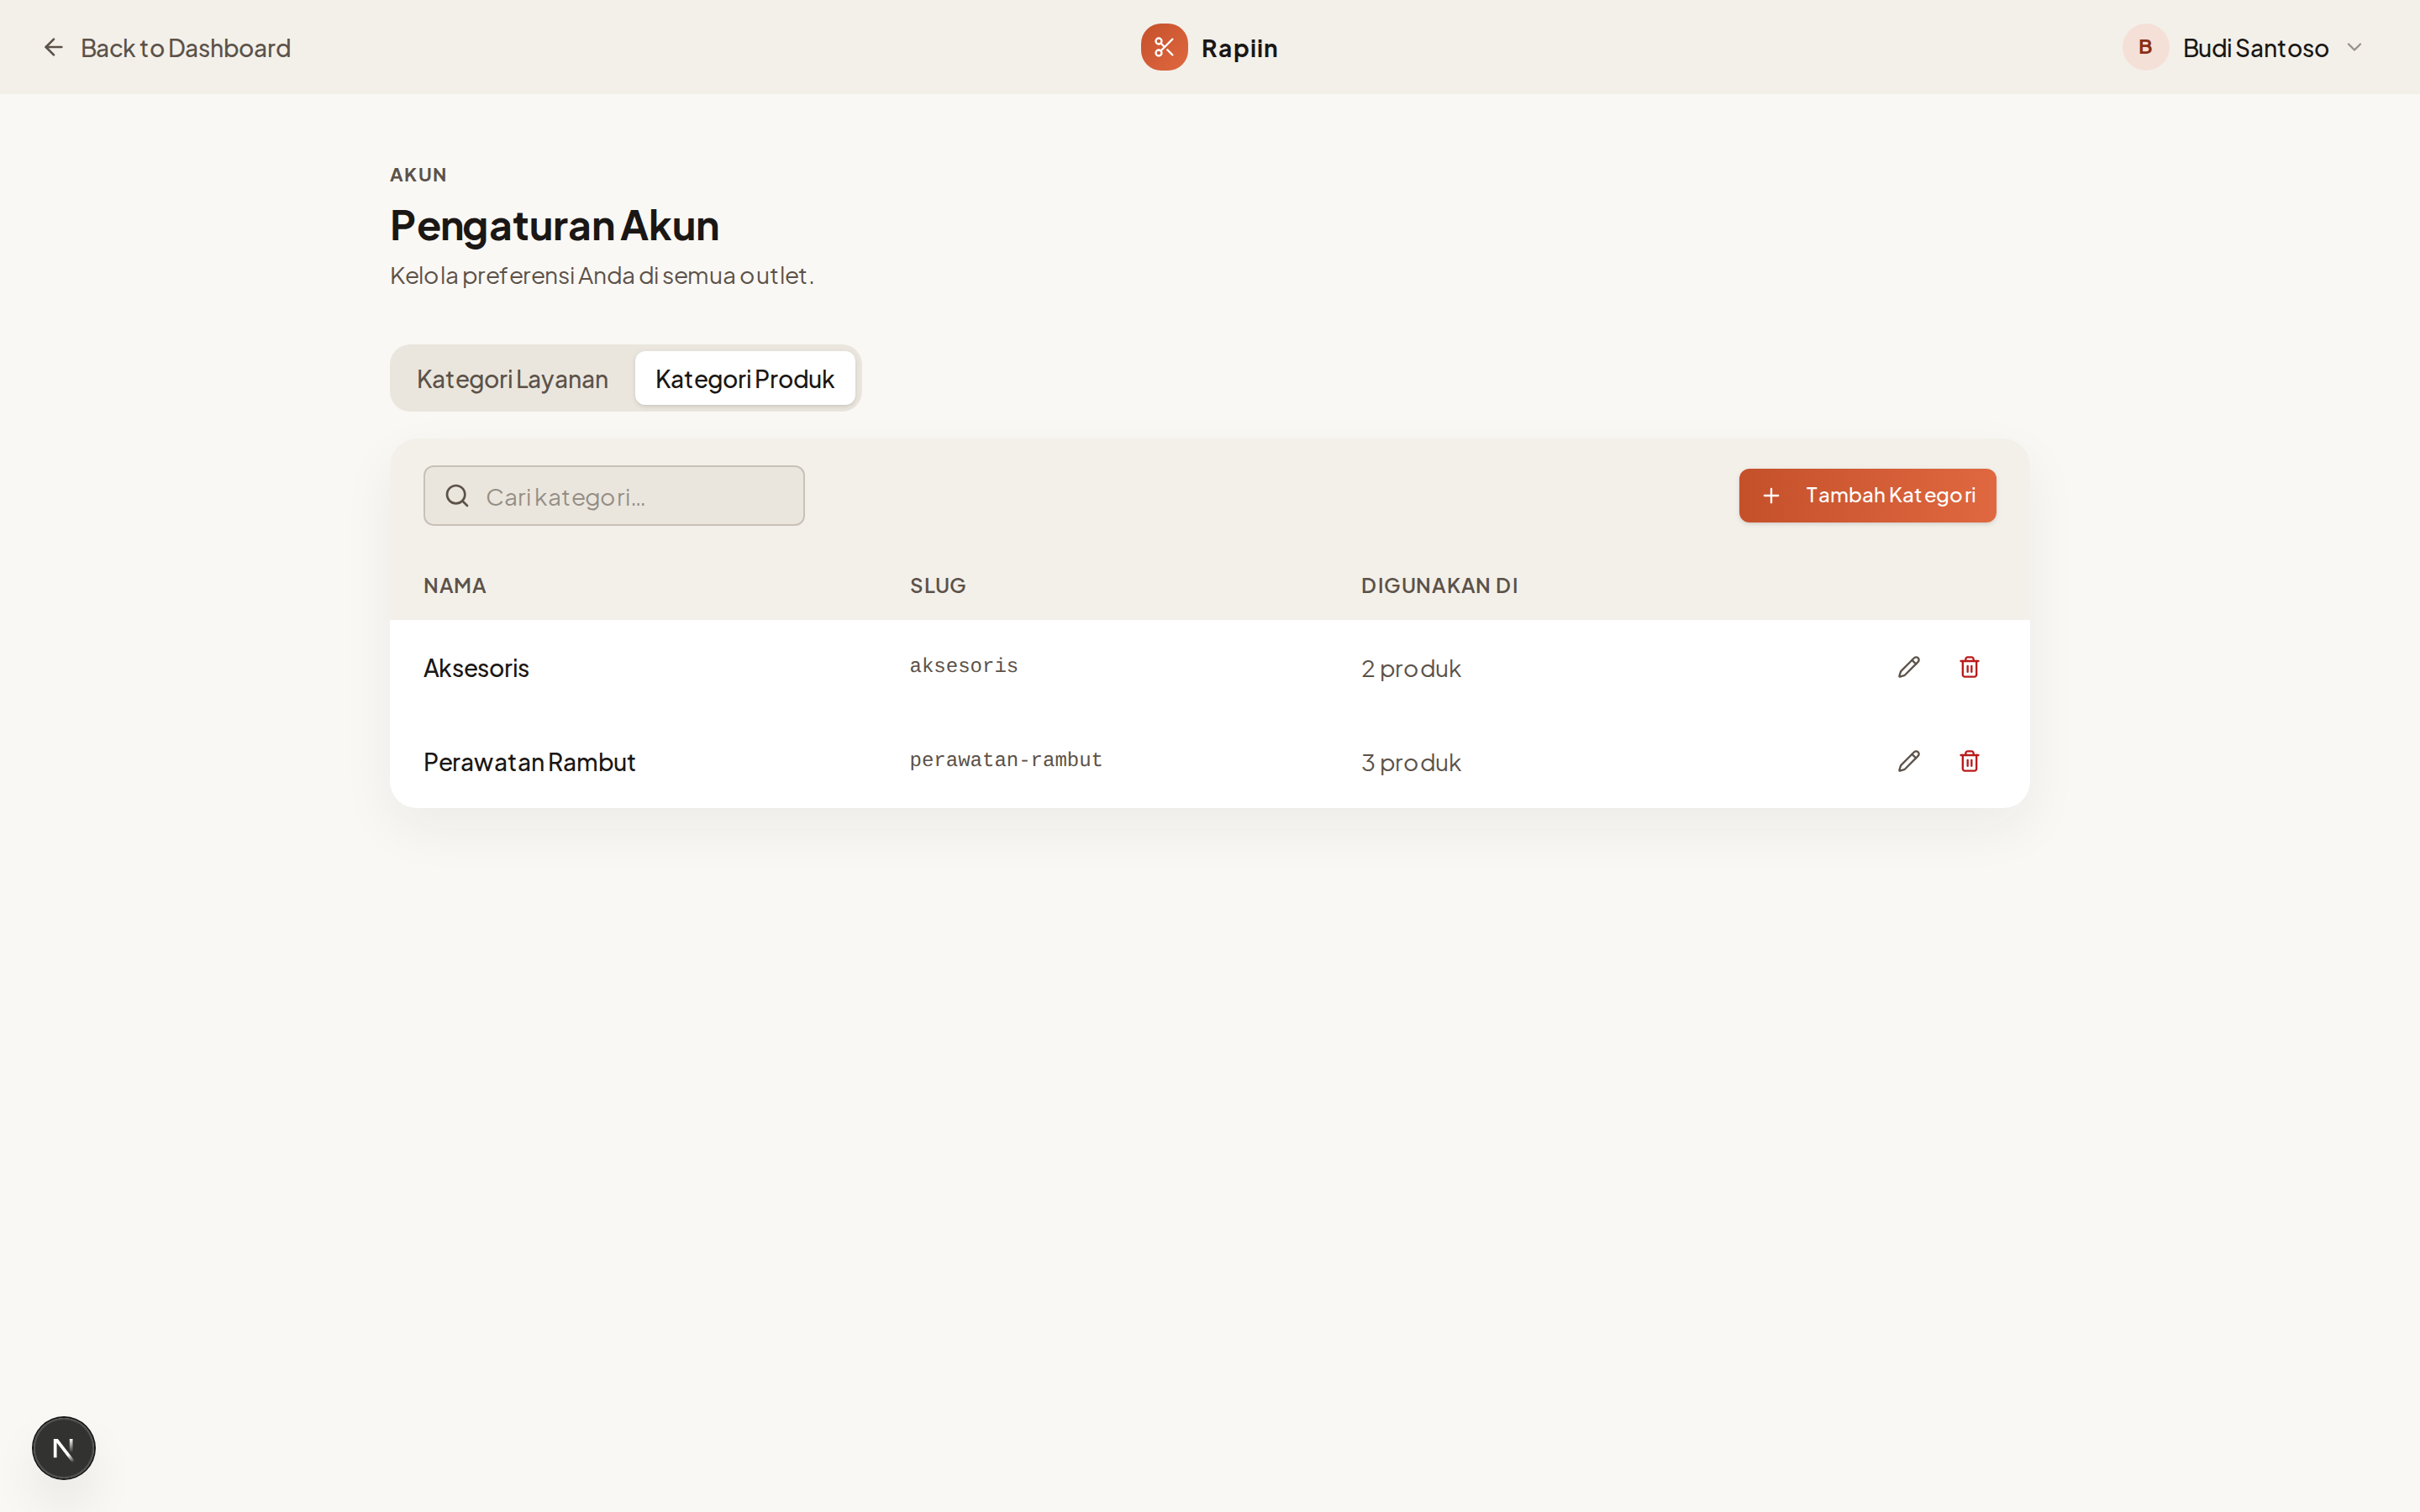Switch to Kategori Layanan tab
Viewport: 2420px width, 1512px height.
click(512, 379)
